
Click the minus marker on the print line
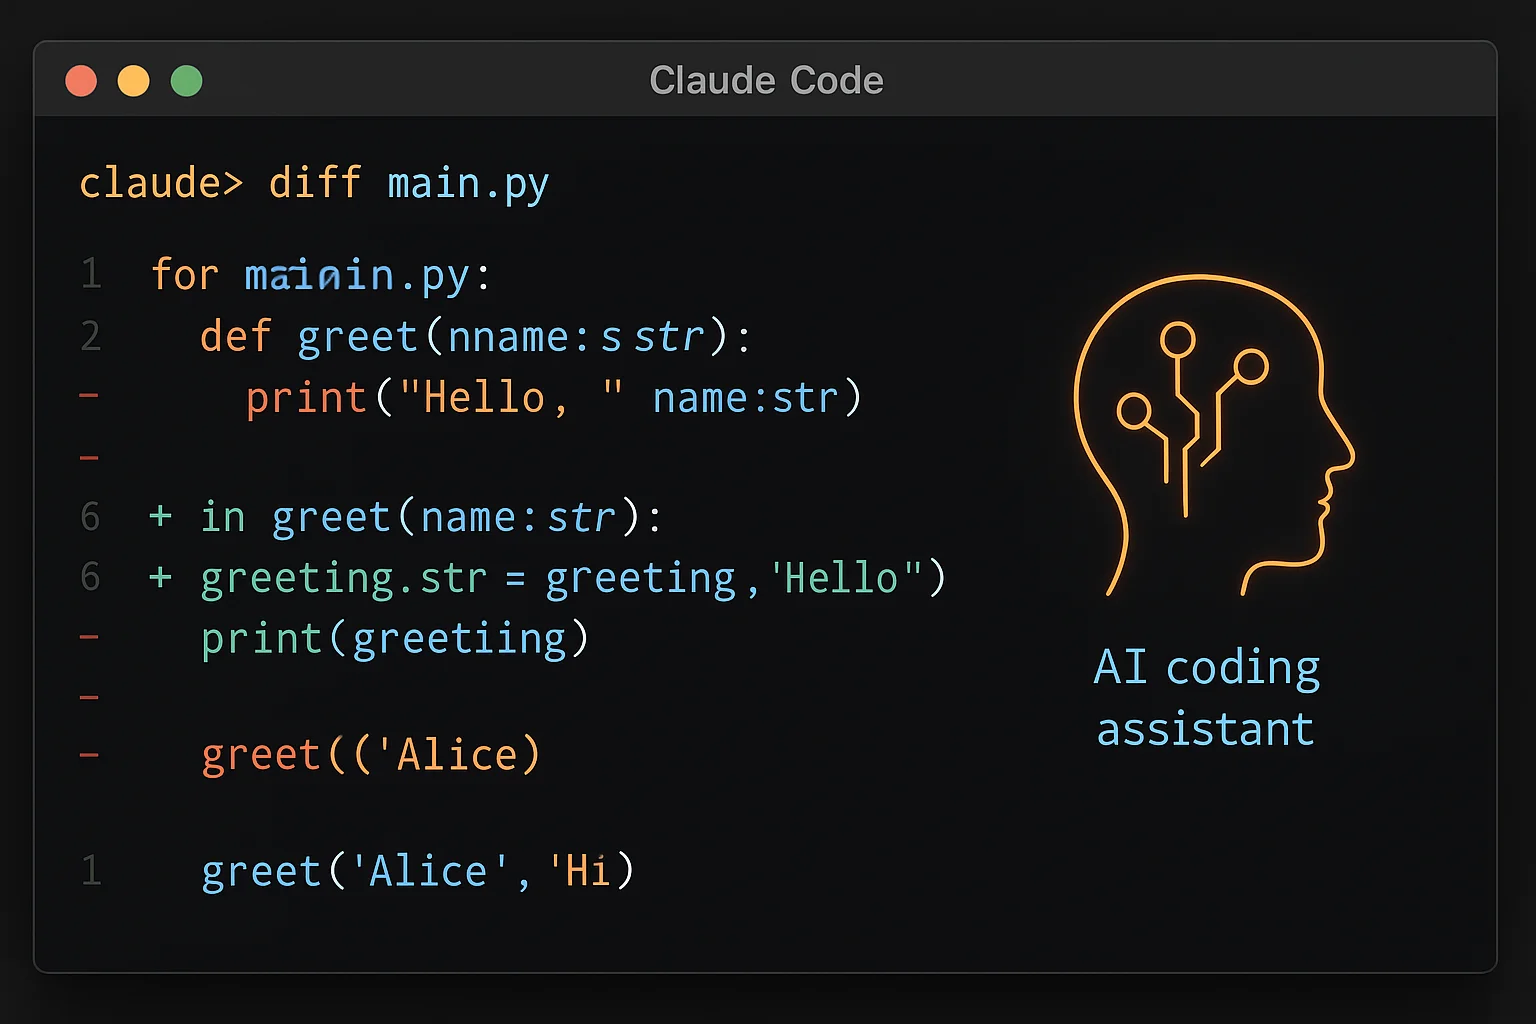coord(90,396)
